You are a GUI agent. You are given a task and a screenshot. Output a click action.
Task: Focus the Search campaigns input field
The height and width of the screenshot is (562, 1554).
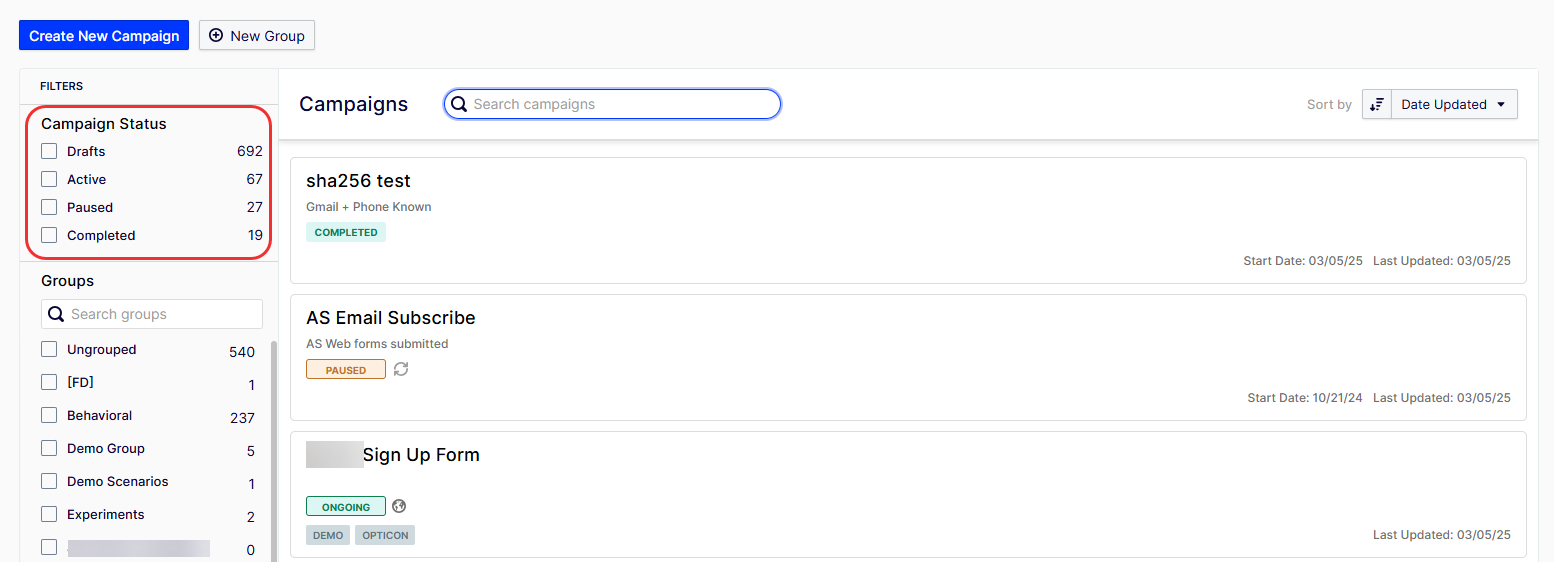[x=620, y=104]
